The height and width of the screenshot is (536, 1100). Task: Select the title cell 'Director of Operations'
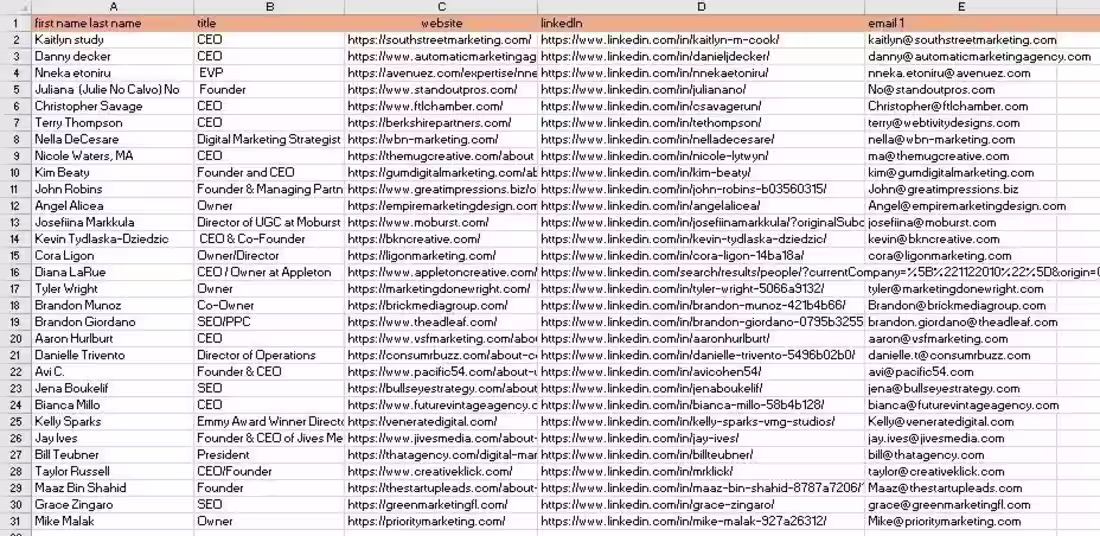click(269, 355)
